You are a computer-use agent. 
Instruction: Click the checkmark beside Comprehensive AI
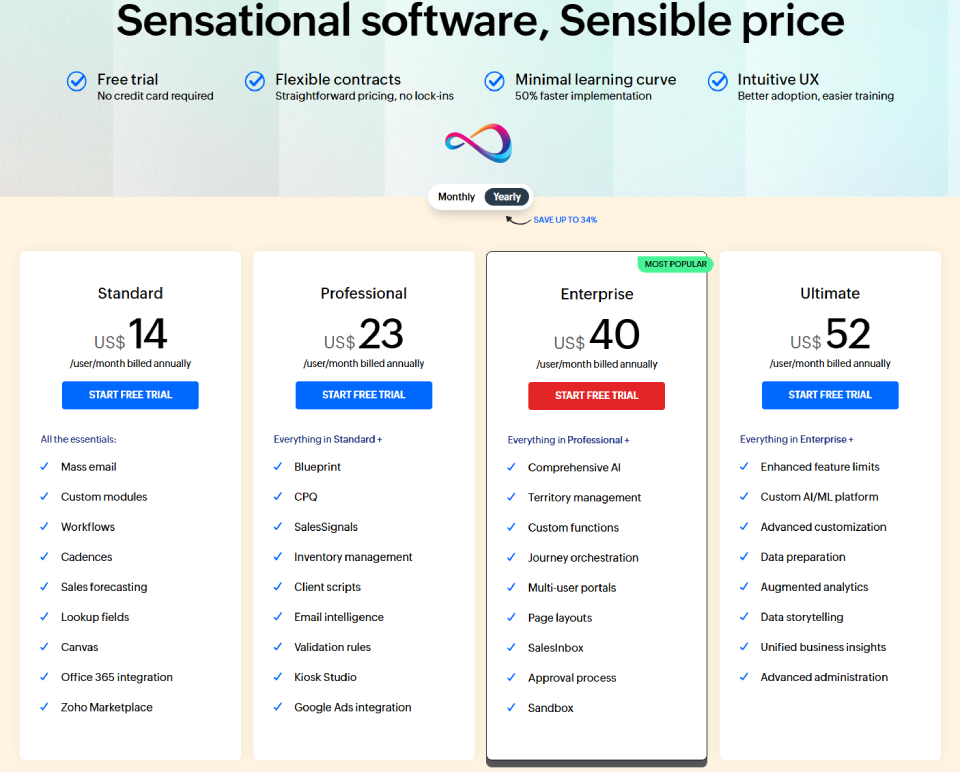[x=512, y=468]
